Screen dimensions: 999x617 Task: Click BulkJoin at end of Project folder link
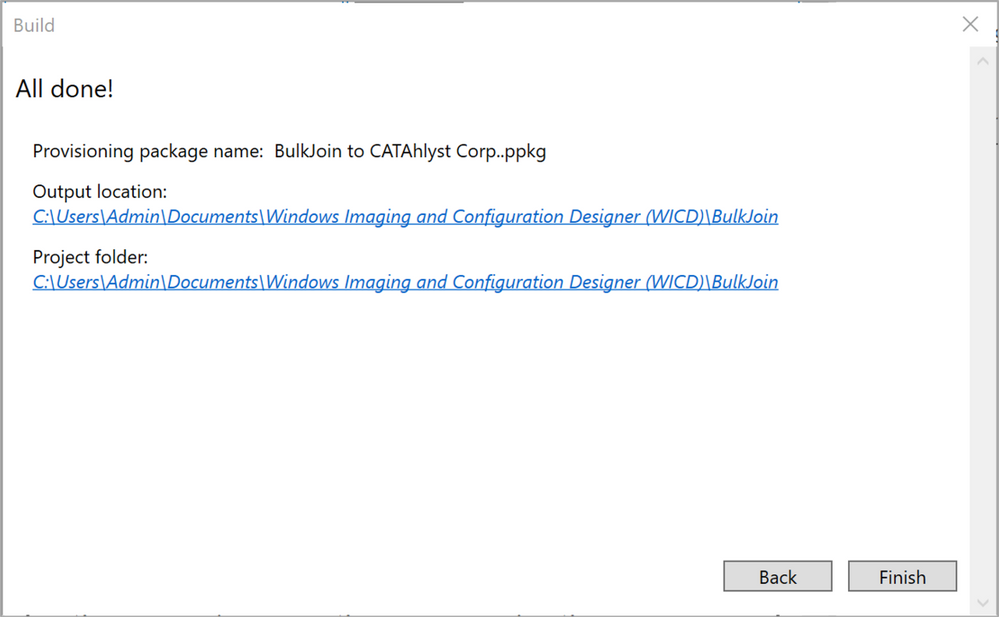[745, 282]
